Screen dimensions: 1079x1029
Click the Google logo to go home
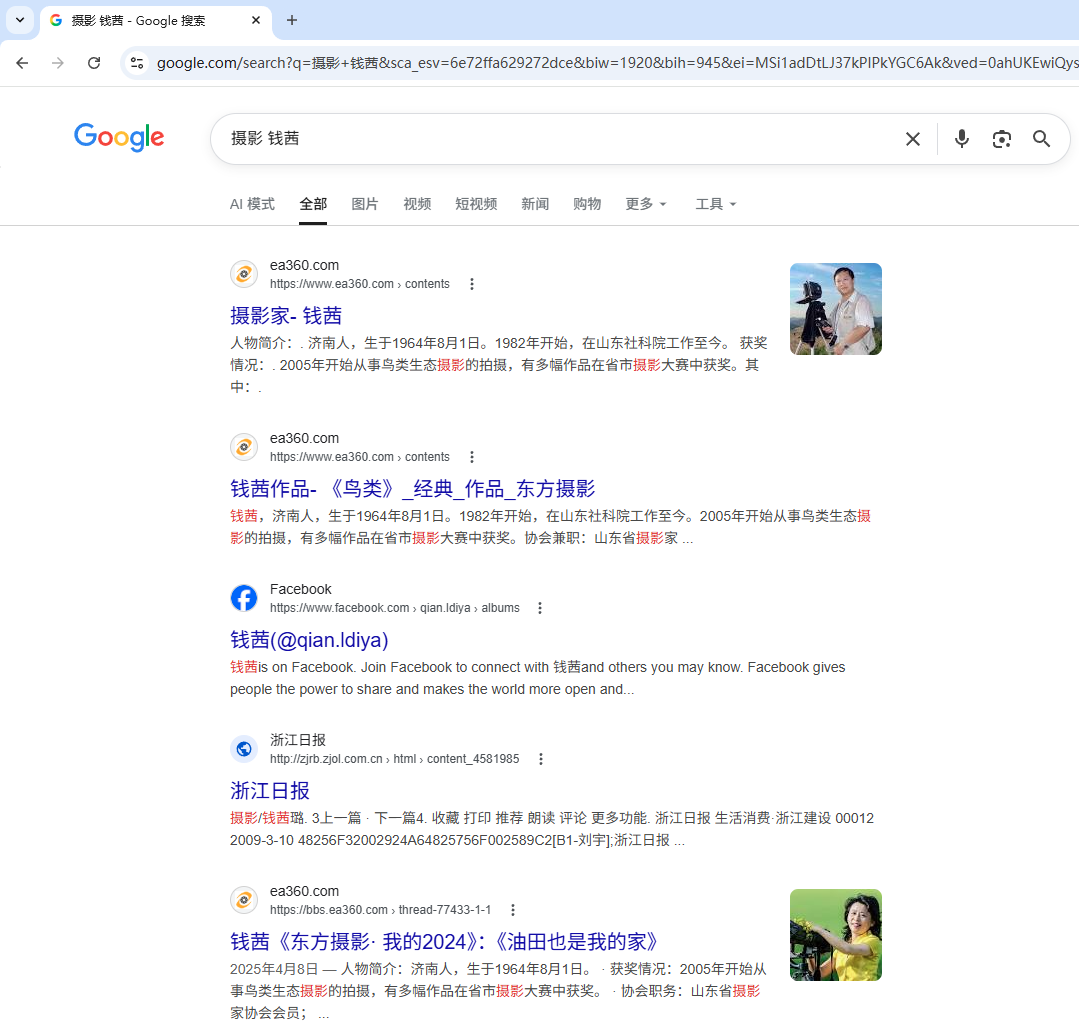point(119,138)
